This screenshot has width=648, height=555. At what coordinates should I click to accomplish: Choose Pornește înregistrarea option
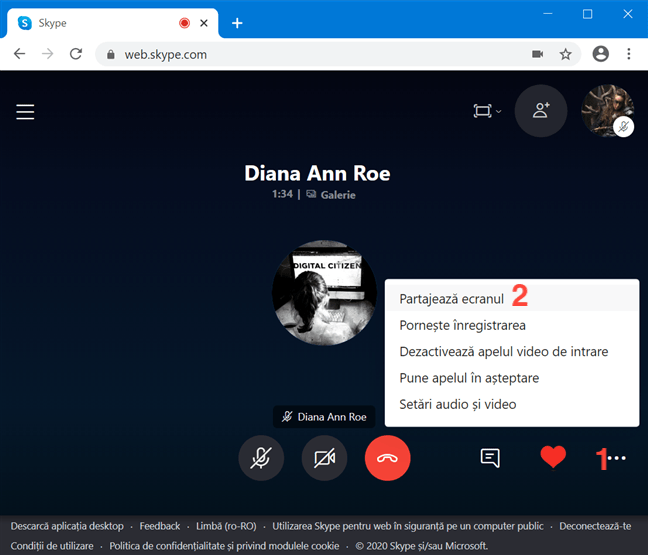[512, 325]
